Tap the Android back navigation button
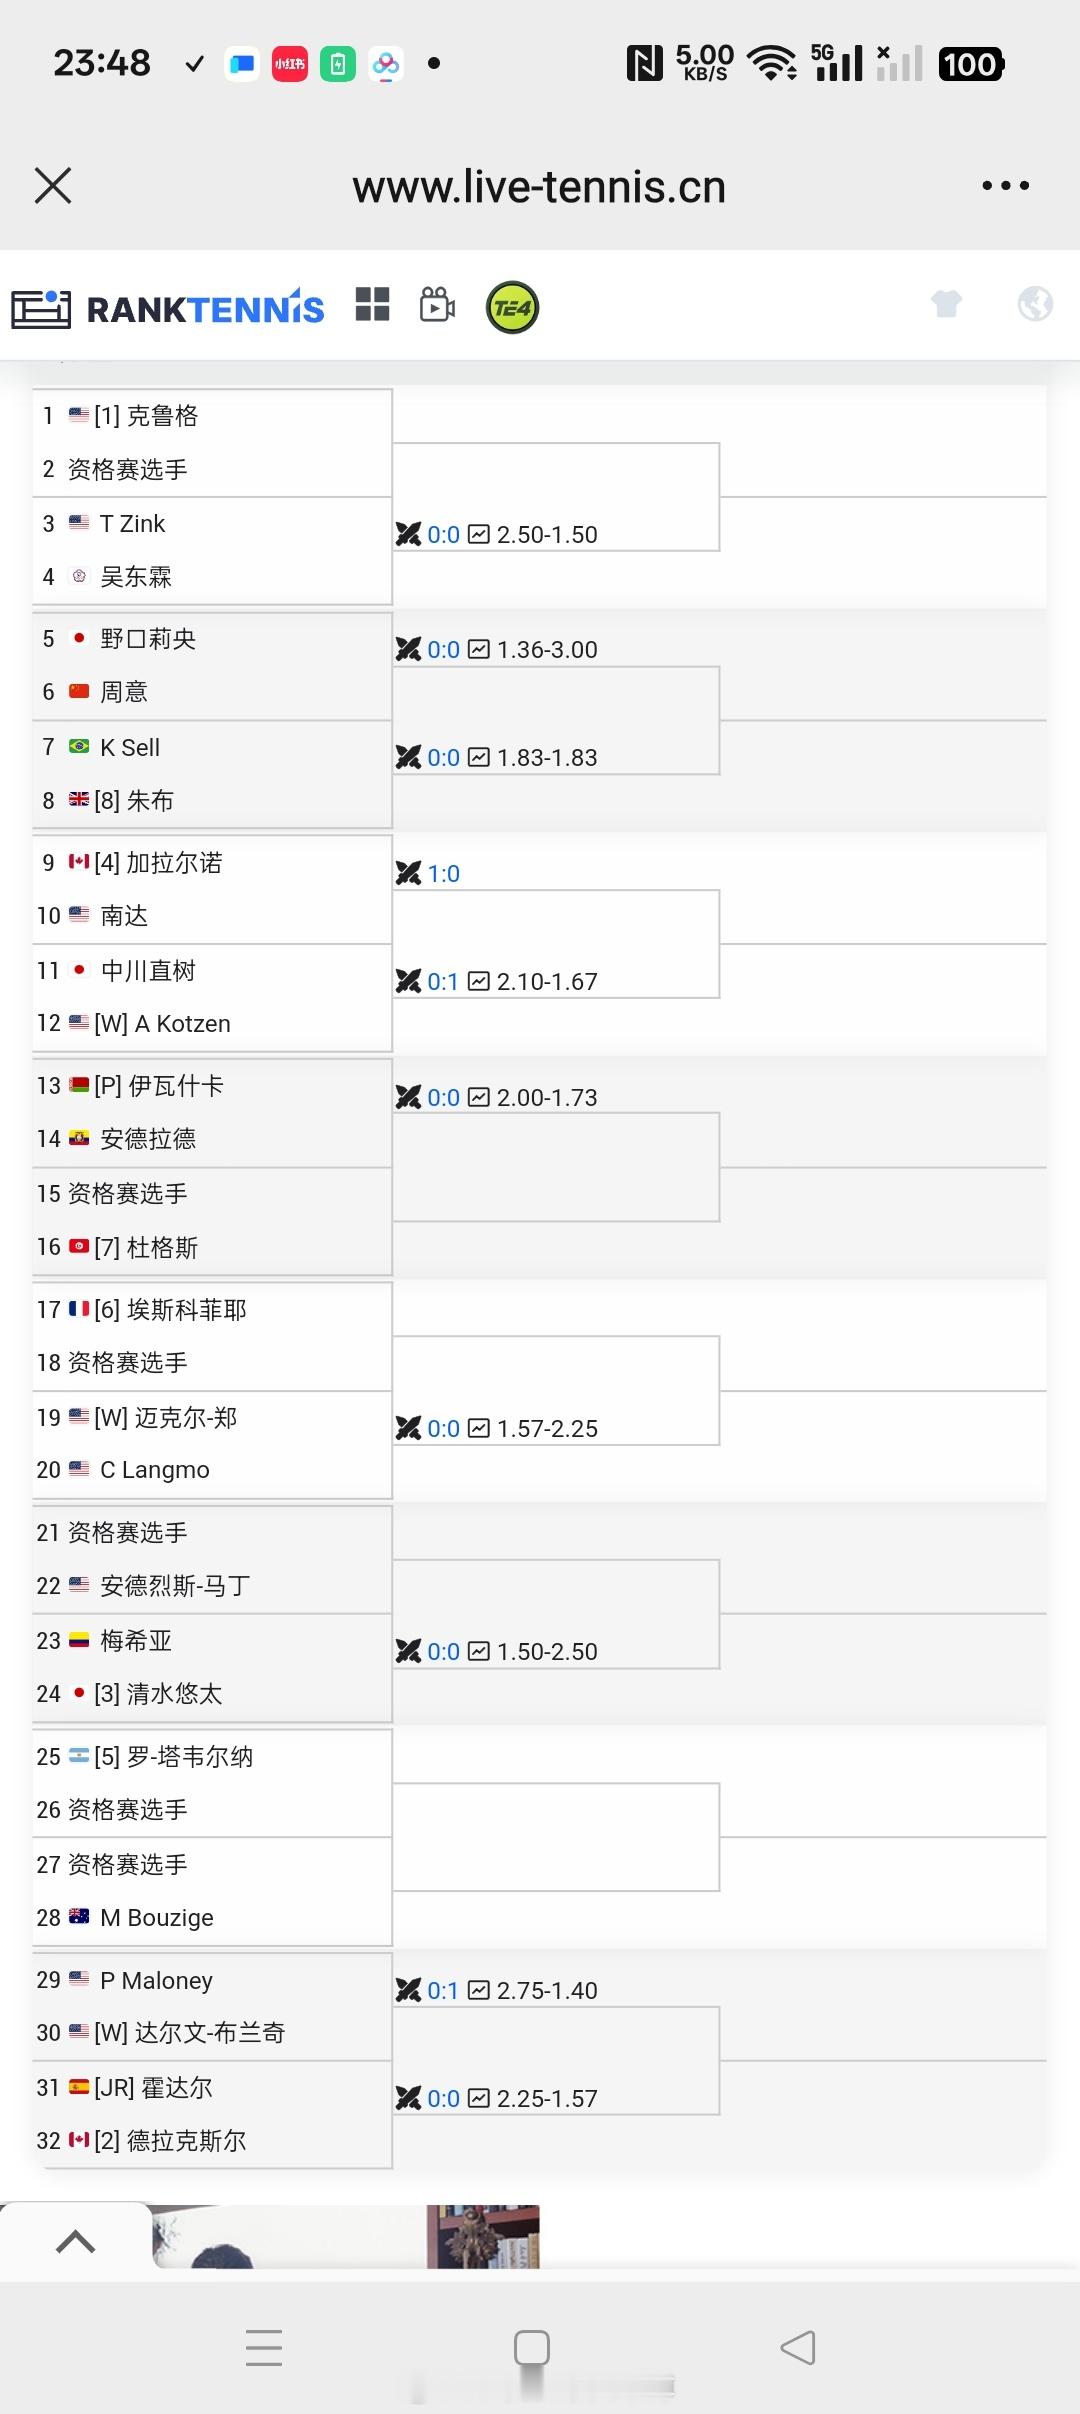The width and height of the screenshot is (1080, 2414). pos(798,2347)
